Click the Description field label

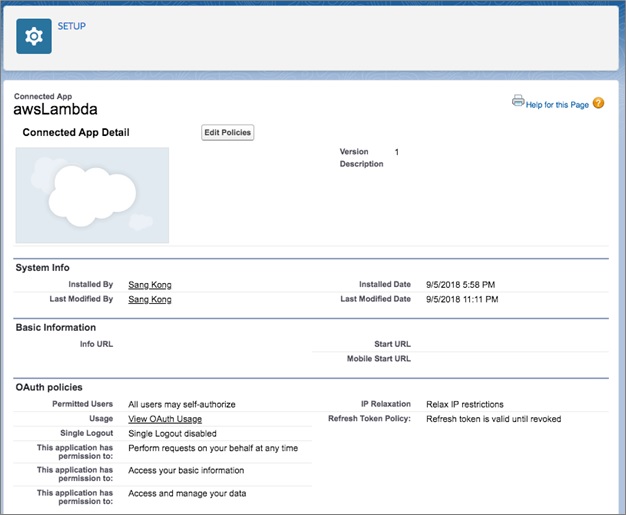tap(361, 164)
